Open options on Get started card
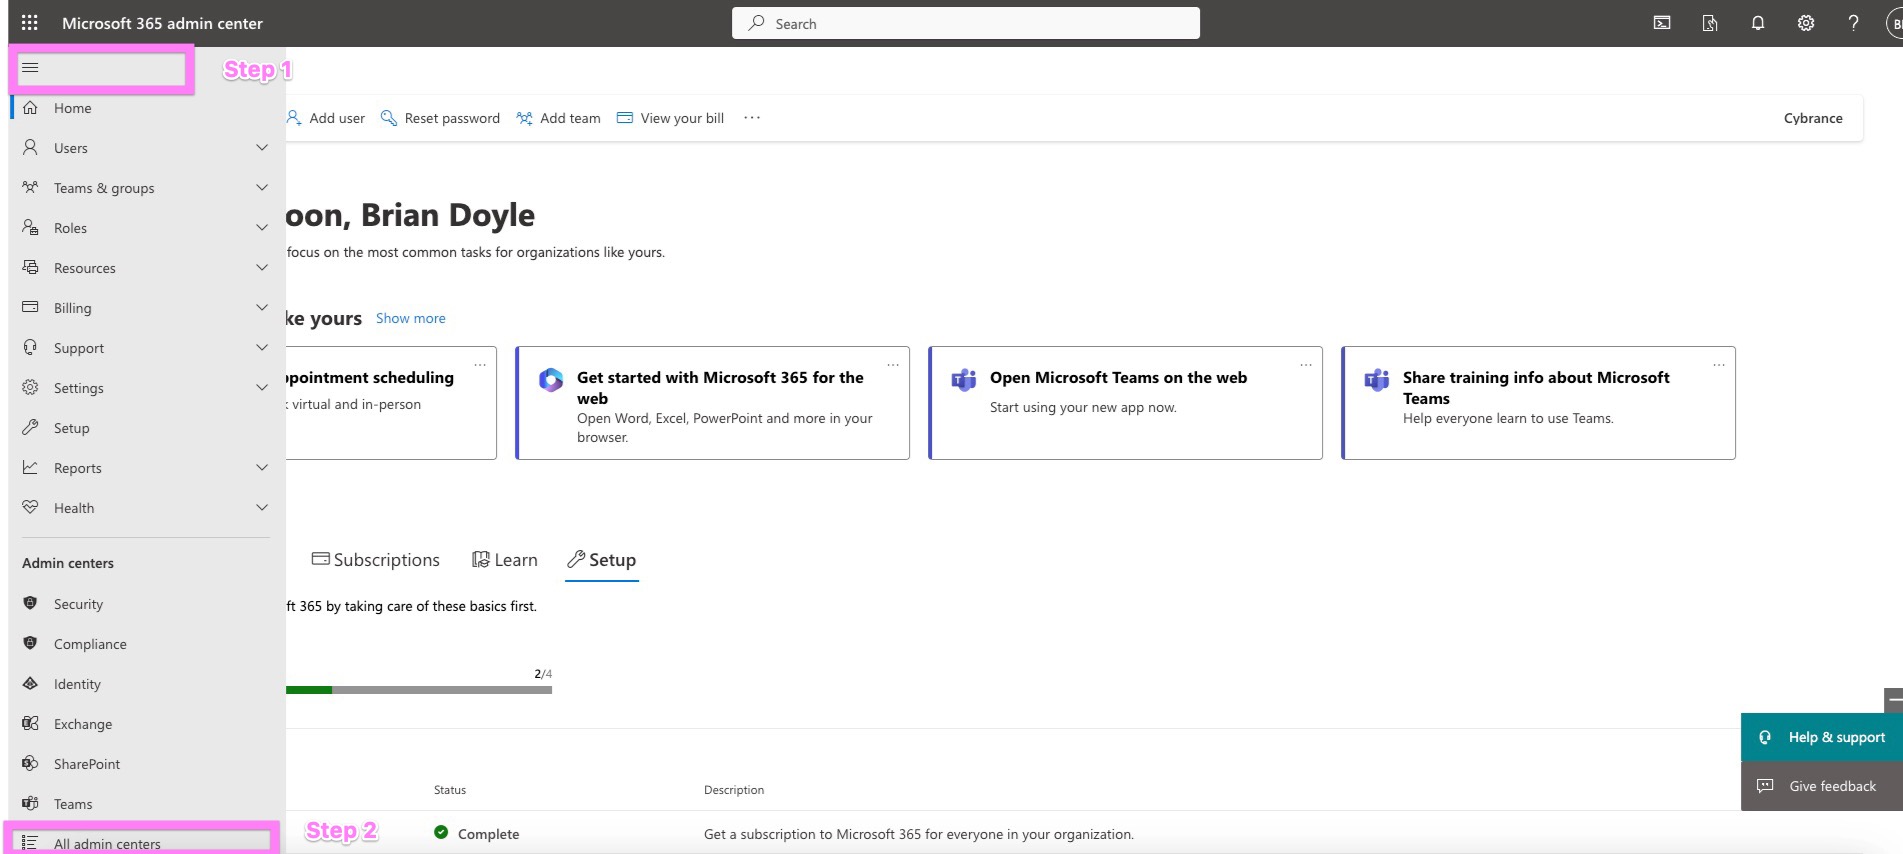The width and height of the screenshot is (1903, 854). click(x=893, y=365)
